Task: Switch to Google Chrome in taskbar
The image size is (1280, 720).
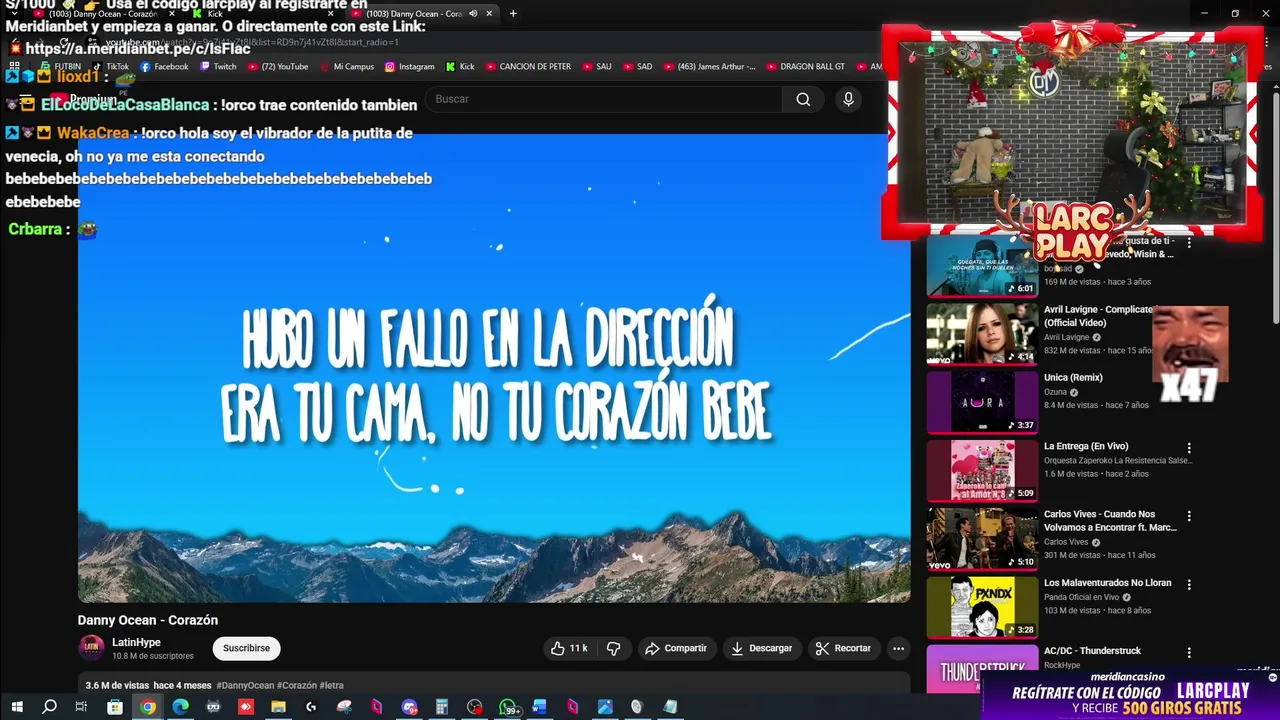Action: click(x=148, y=707)
